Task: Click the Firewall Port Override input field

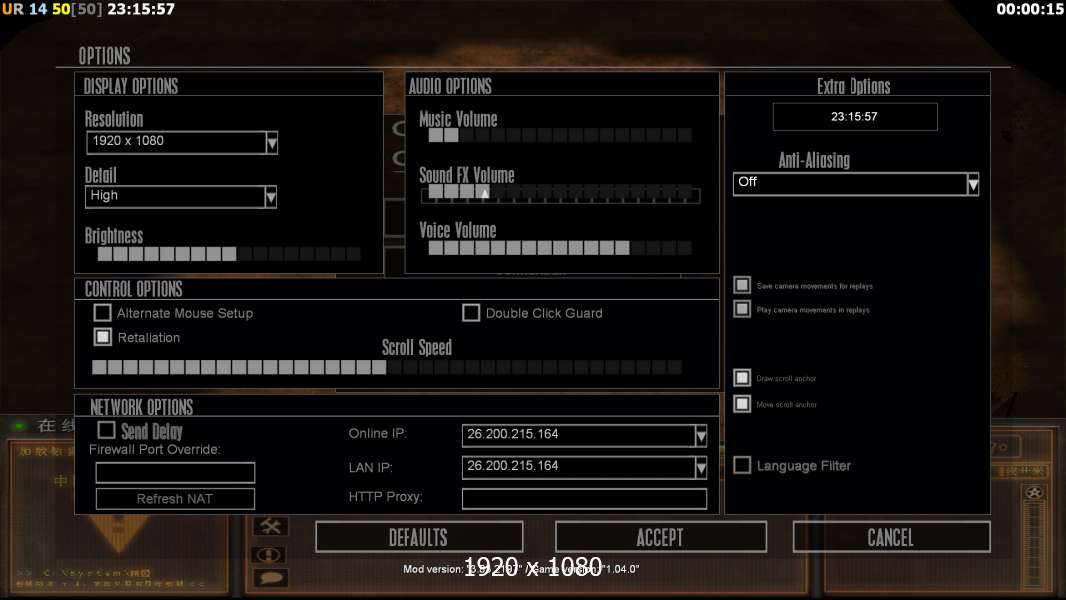Action: [x=175, y=472]
